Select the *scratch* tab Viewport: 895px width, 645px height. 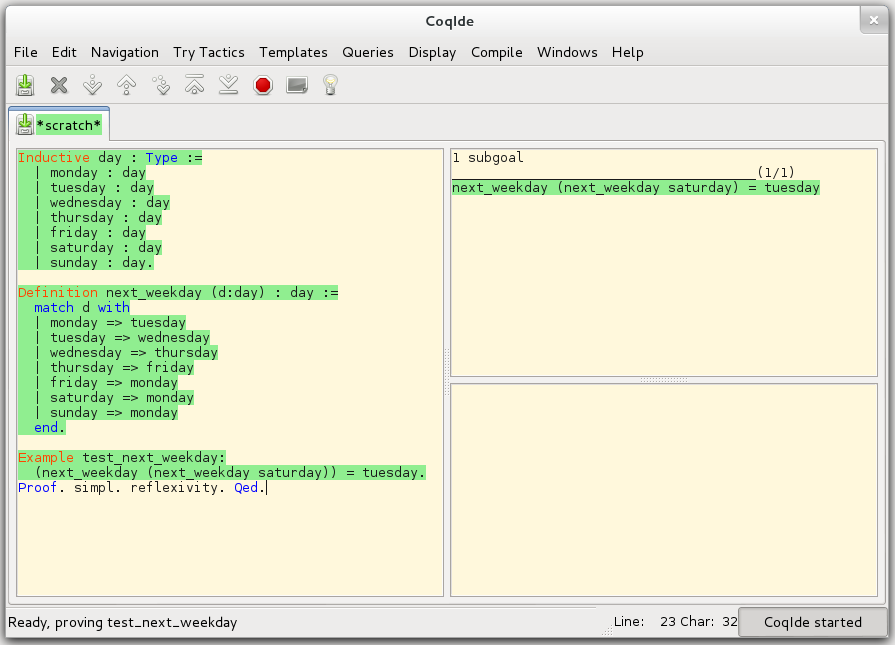point(59,124)
